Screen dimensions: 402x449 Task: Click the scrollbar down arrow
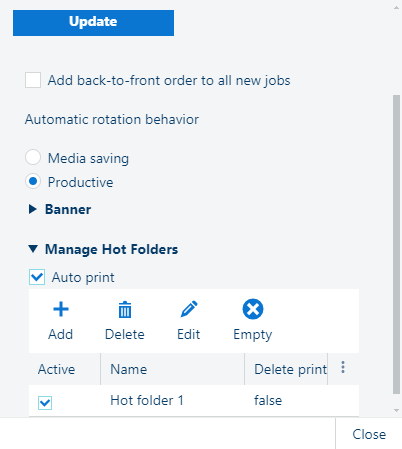click(396, 410)
